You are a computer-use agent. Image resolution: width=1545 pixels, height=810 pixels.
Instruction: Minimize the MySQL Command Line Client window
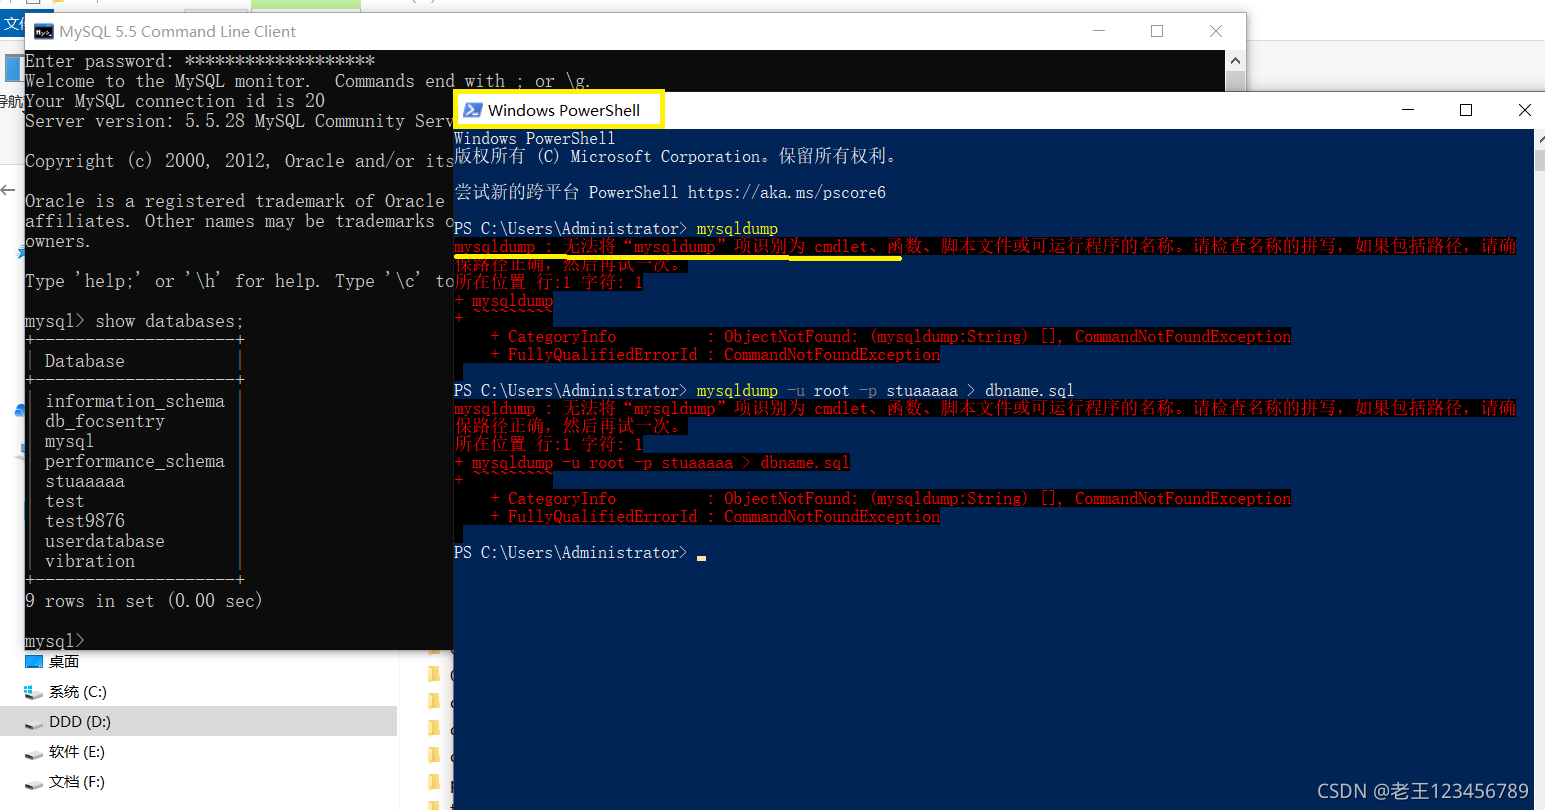pyautogui.click(x=1100, y=31)
